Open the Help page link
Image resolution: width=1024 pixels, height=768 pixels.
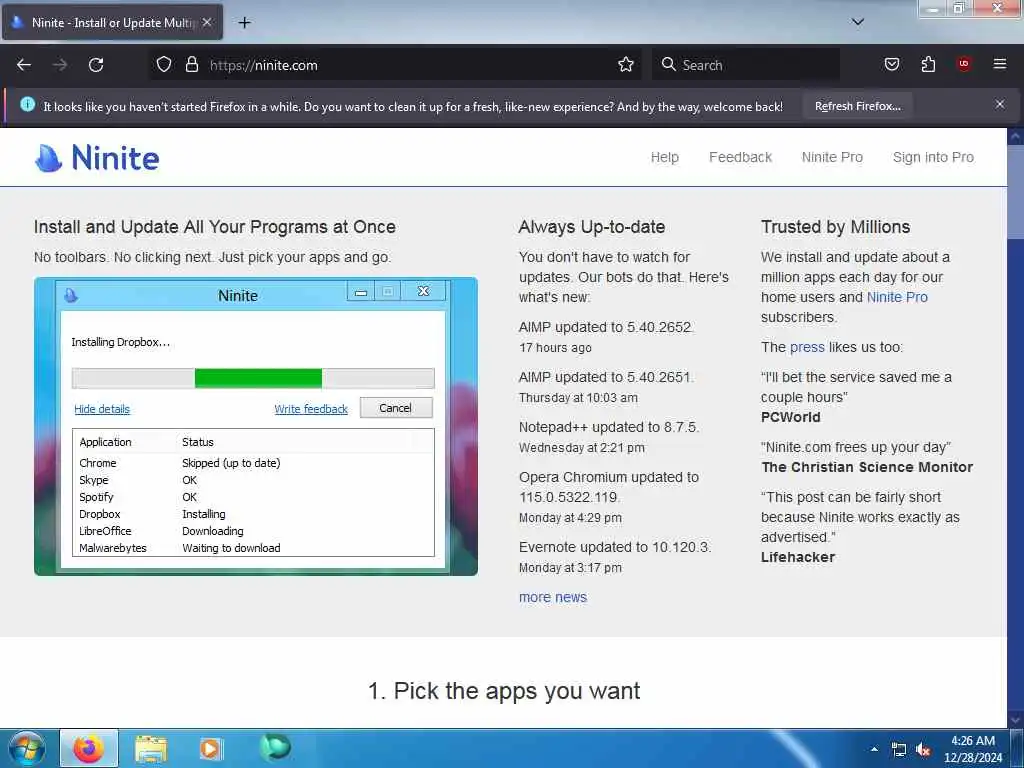click(665, 157)
